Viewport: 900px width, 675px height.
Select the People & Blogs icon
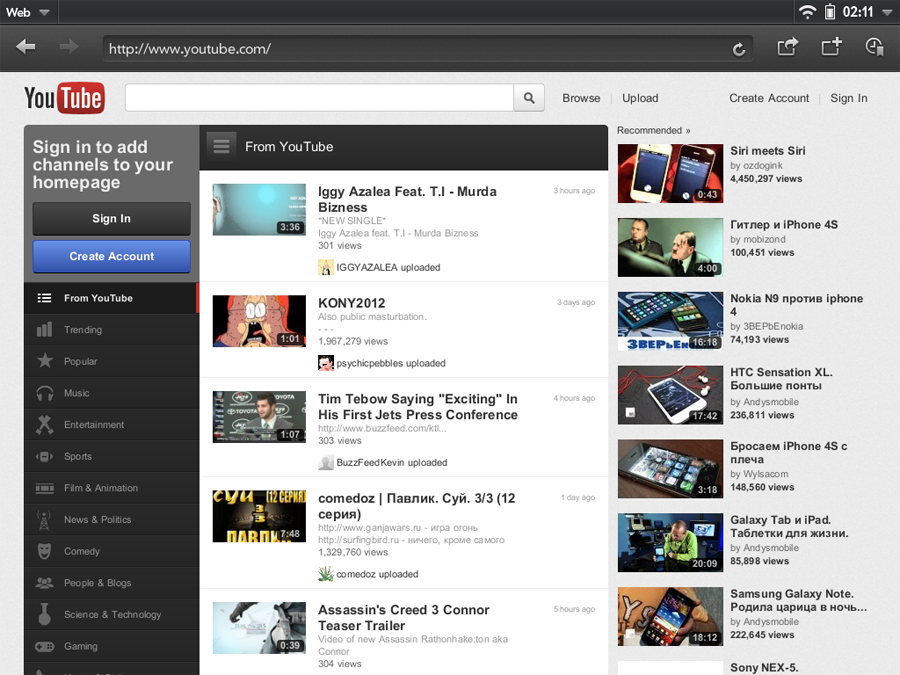pyautogui.click(x=44, y=583)
